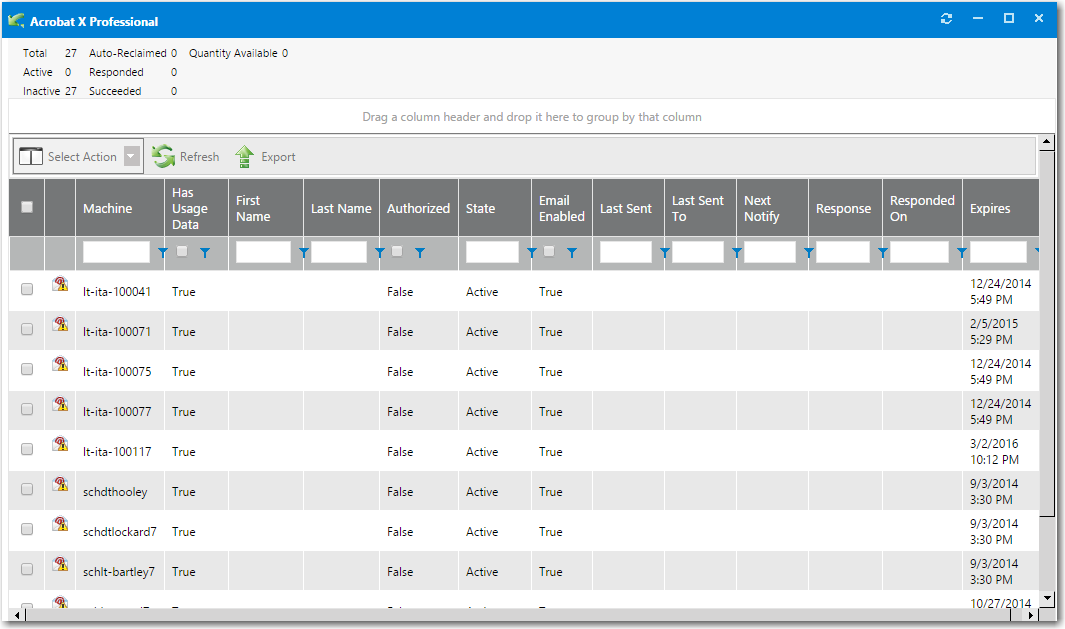Expand the Select Action dropdown arrow
The image size is (1065, 629).
(132, 157)
